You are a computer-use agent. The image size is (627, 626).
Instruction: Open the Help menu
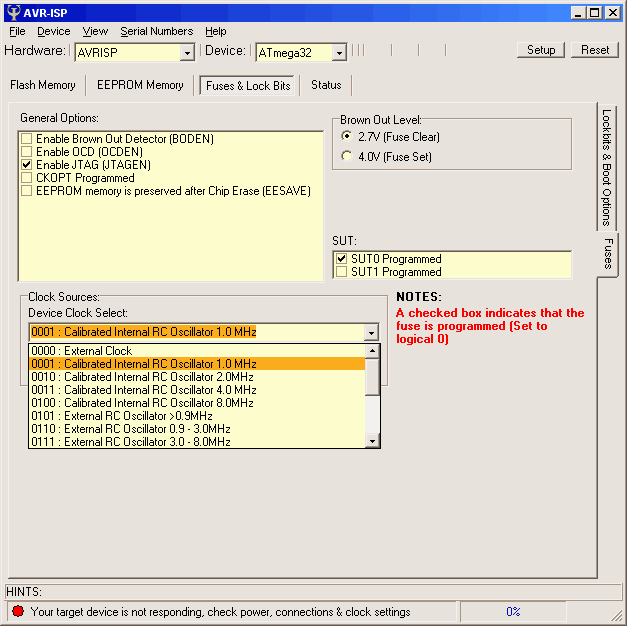[216, 31]
